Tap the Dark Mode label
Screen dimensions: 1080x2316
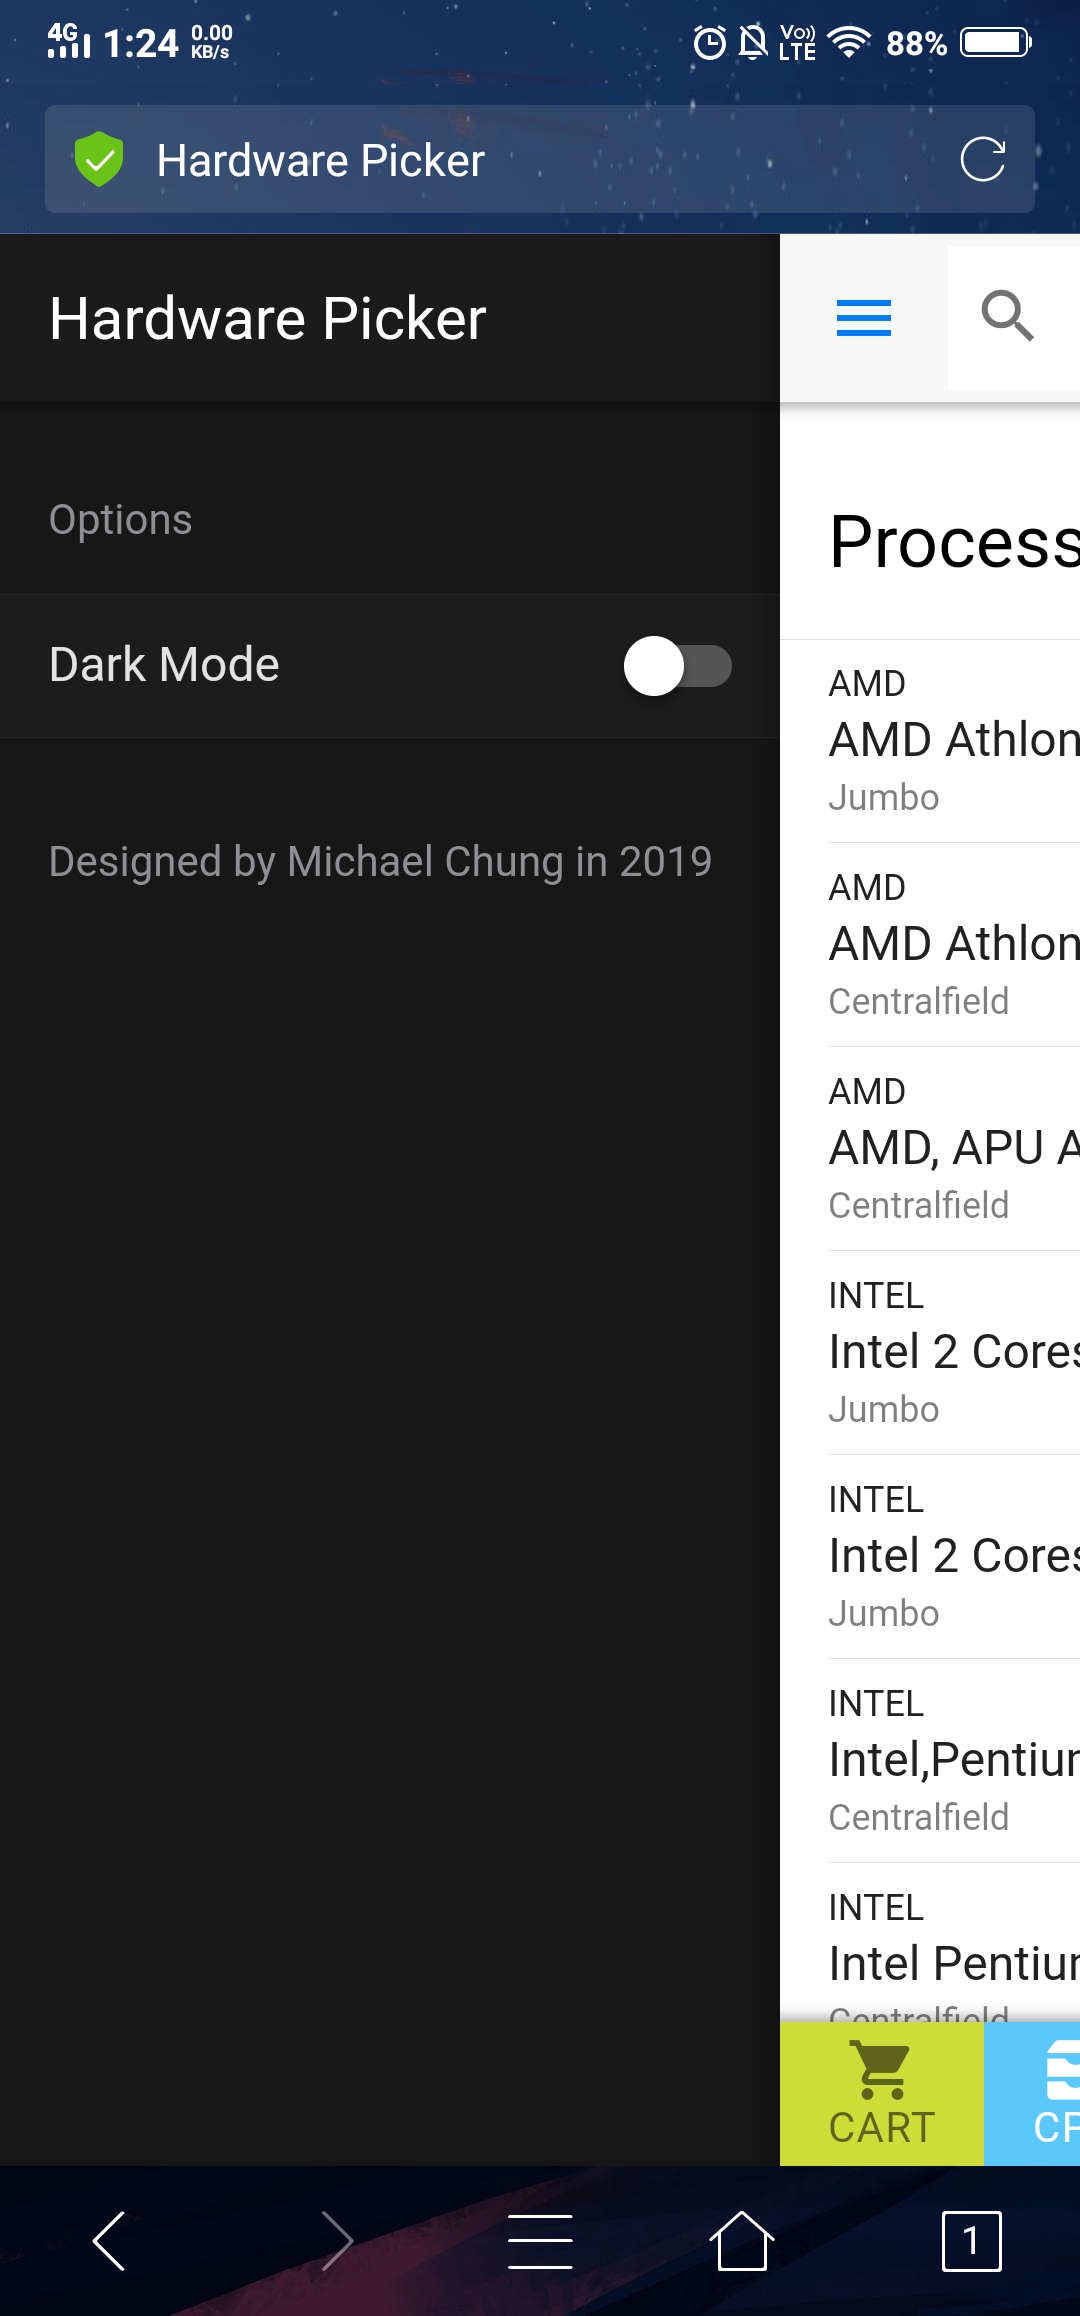tap(164, 665)
